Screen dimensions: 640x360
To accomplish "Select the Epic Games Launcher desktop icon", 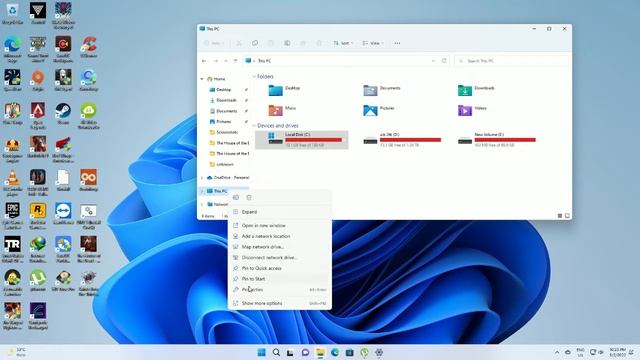I will click(x=12, y=216).
